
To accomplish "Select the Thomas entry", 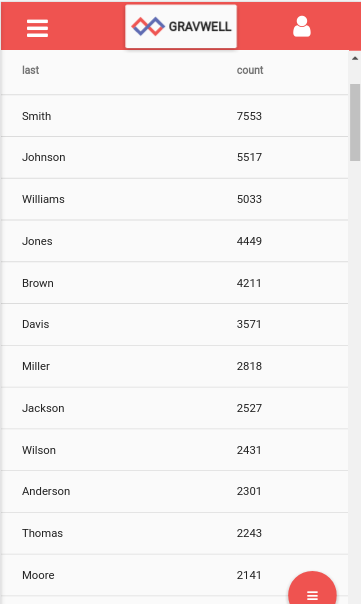I will click(x=175, y=534).
